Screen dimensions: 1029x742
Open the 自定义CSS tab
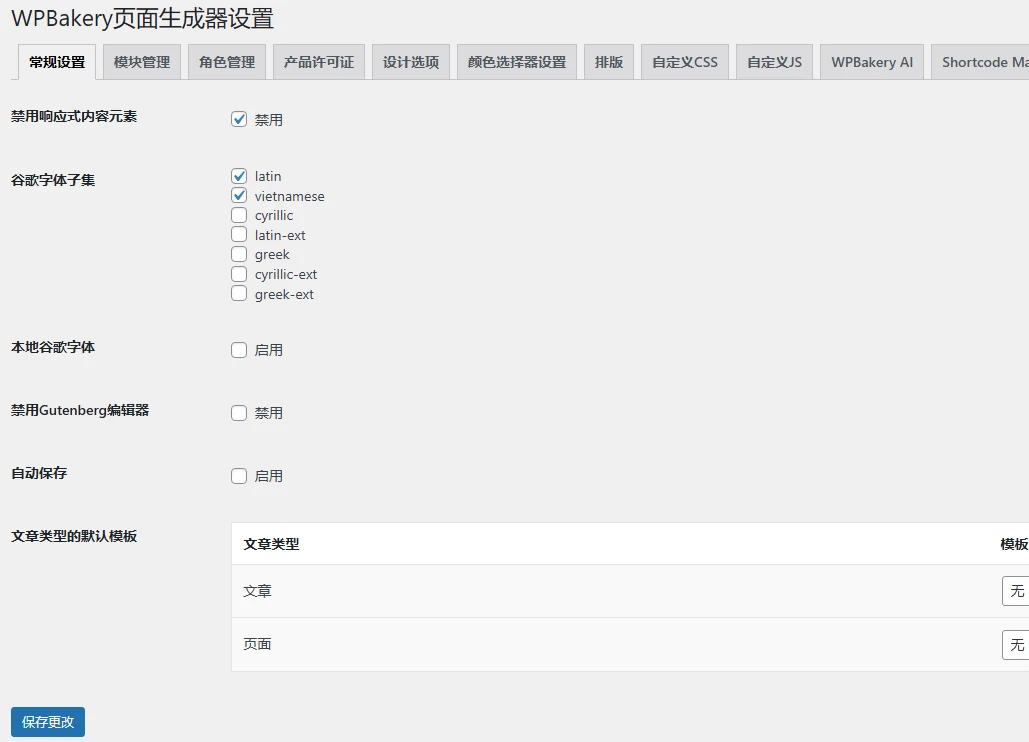[684, 61]
